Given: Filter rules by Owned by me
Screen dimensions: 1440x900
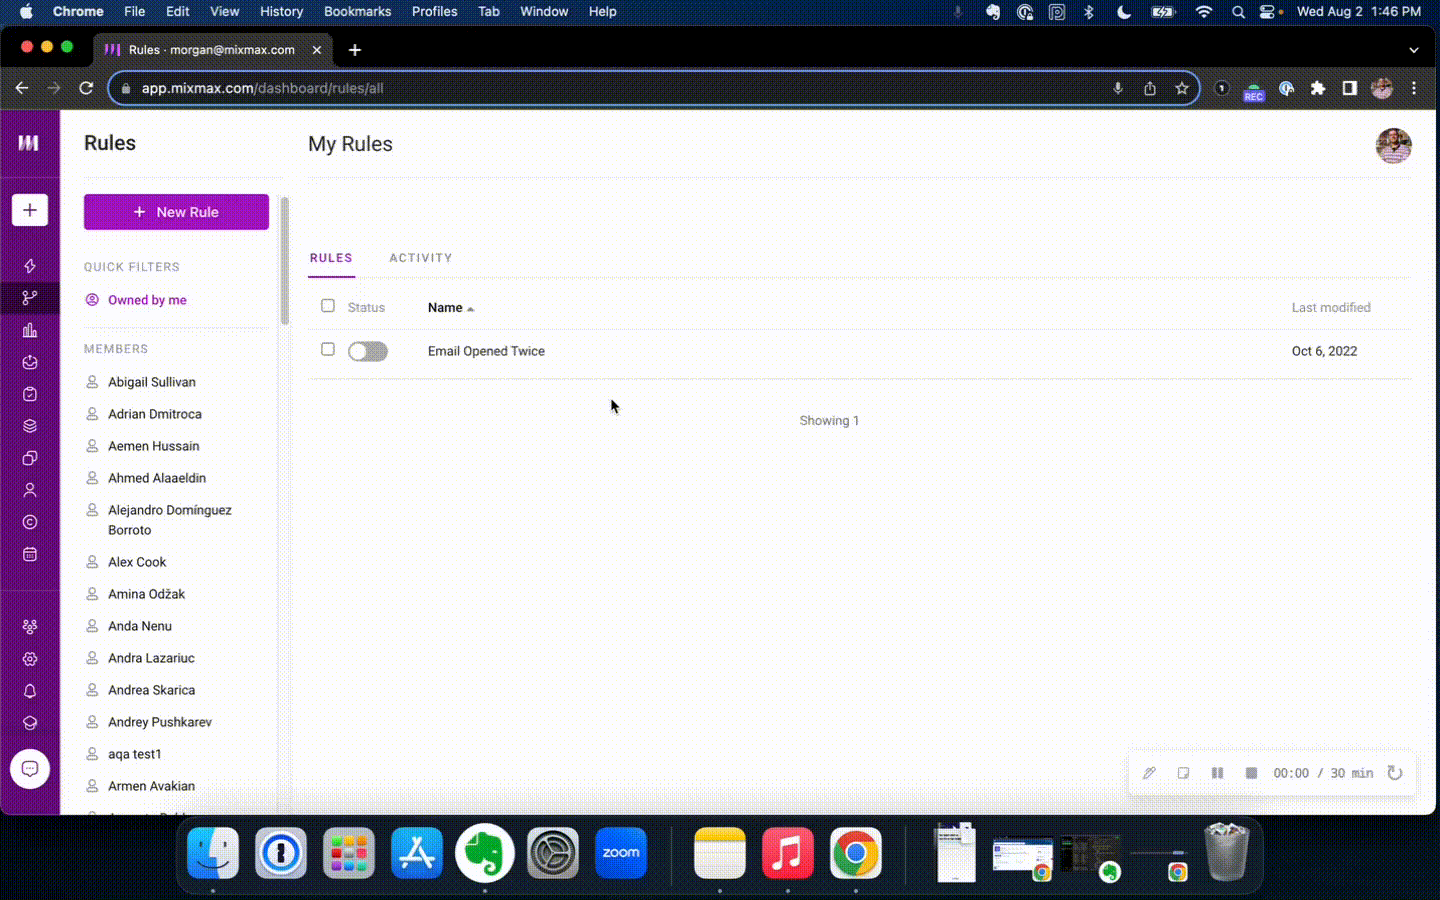Looking at the screenshot, I should 146,300.
